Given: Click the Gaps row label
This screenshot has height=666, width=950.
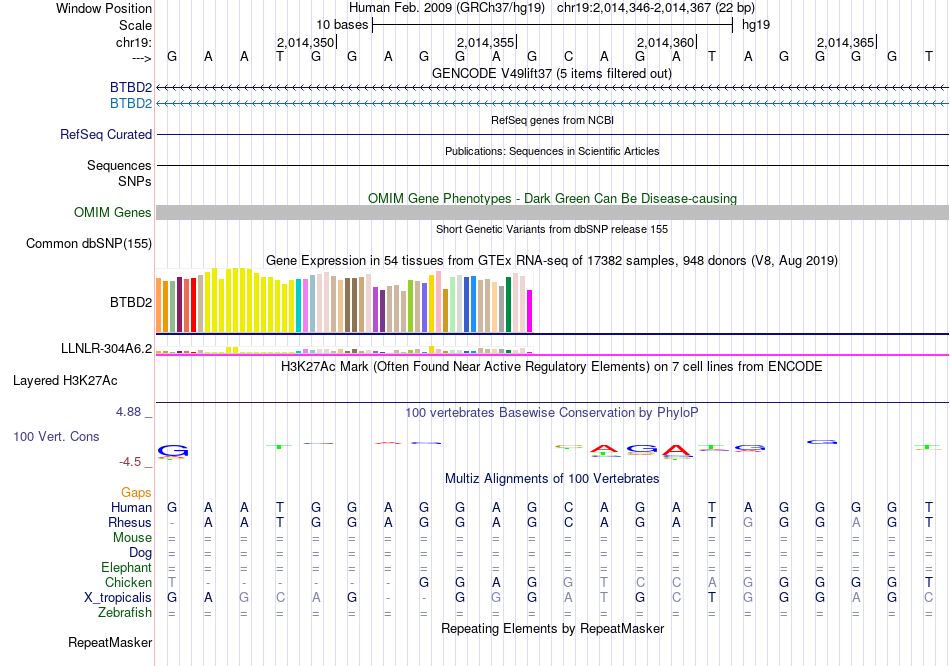Looking at the screenshot, I should coord(136,493).
